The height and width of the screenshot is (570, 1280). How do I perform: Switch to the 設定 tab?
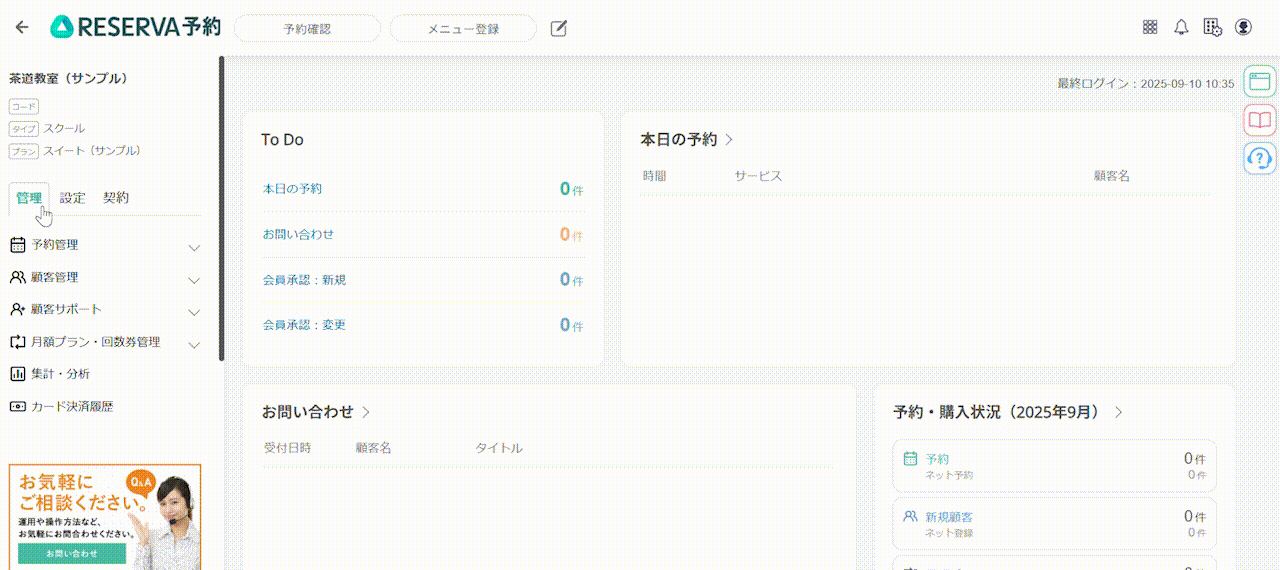(72, 198)
